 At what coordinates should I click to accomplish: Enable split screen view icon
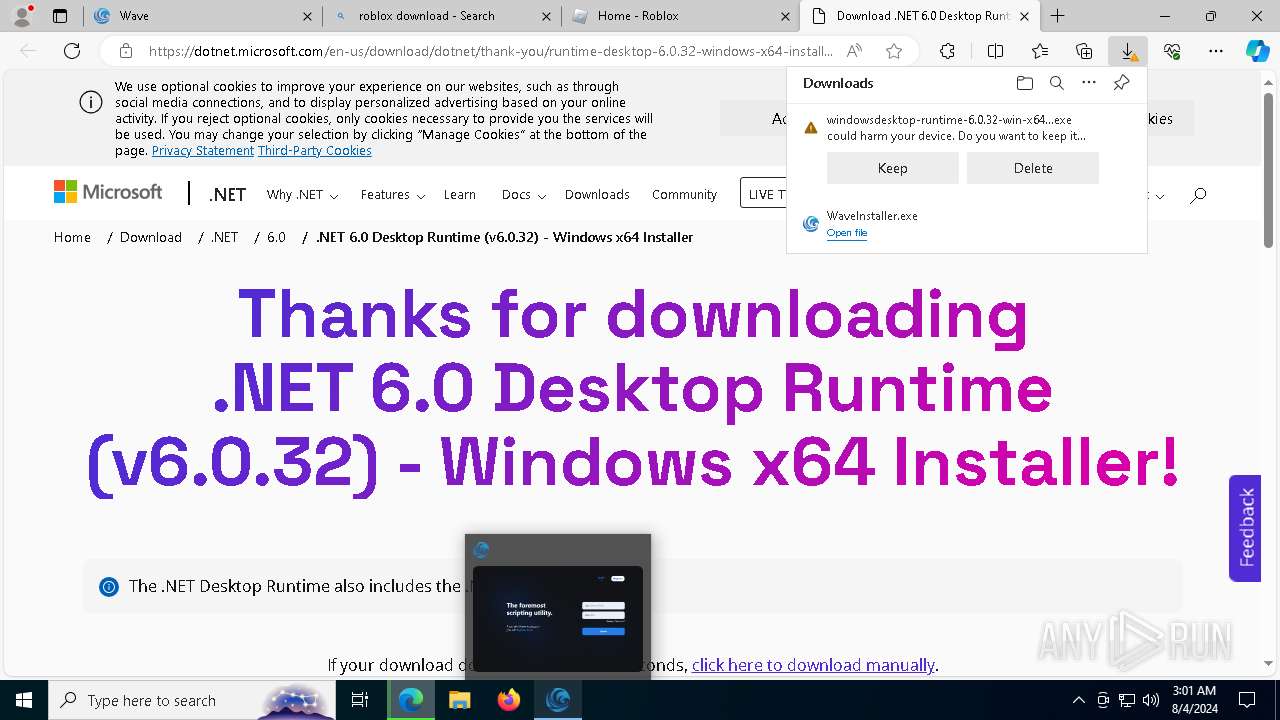pos(995,51)
